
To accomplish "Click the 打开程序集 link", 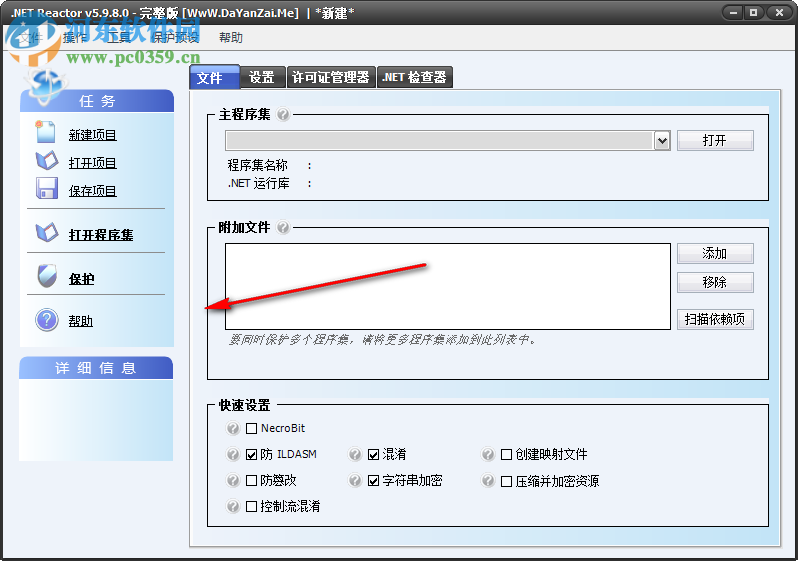I will click(101, 235).
